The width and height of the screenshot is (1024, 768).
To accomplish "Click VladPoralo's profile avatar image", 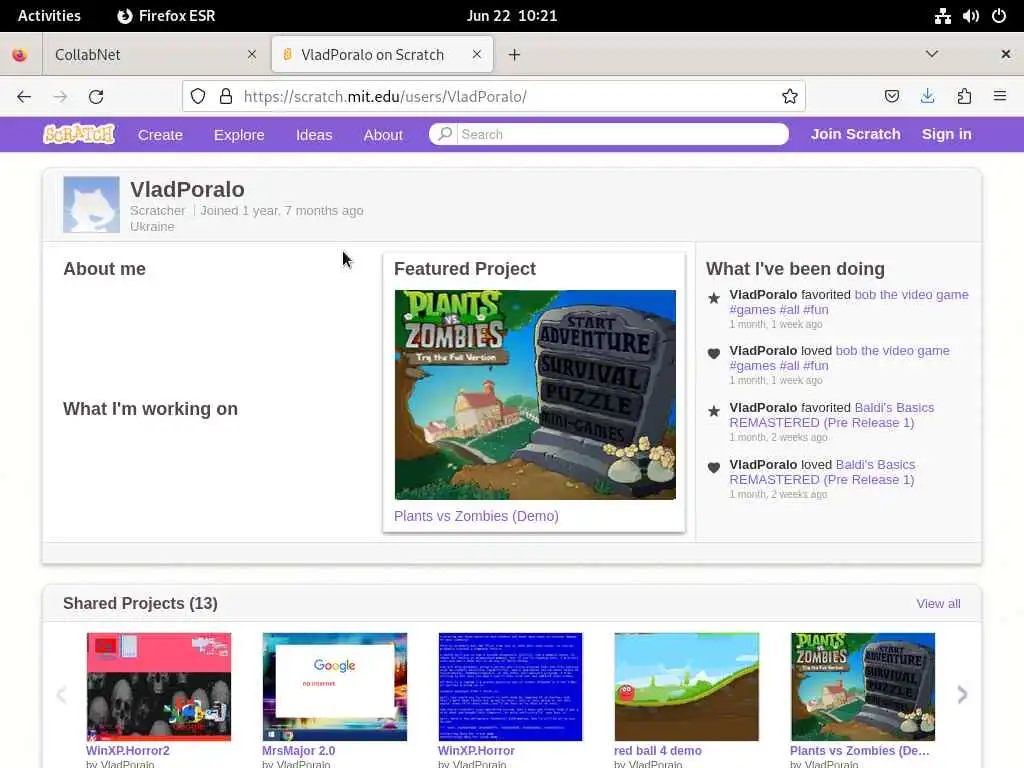I will coord(91,204).
